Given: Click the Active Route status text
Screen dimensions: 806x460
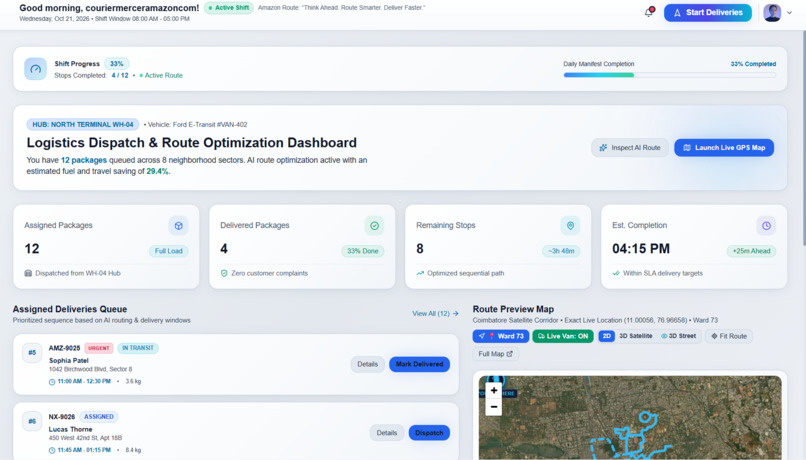Looking at the screenshot, I should tap(161, 76).
